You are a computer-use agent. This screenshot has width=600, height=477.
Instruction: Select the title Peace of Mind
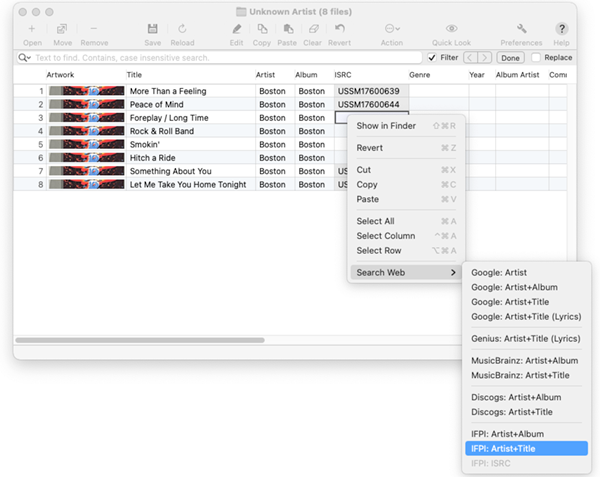[157, 104]
